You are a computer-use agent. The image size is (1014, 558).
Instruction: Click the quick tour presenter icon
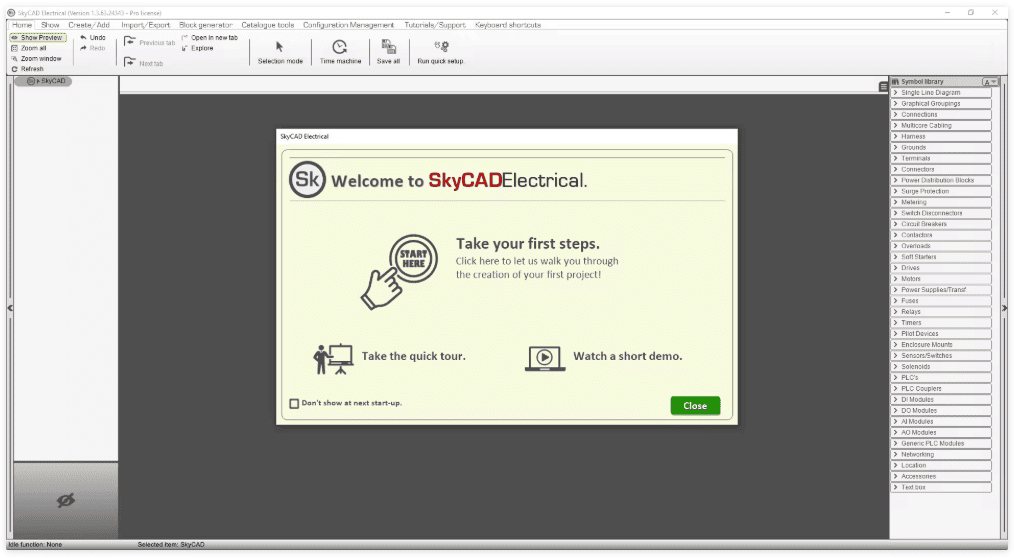point(333,359)
